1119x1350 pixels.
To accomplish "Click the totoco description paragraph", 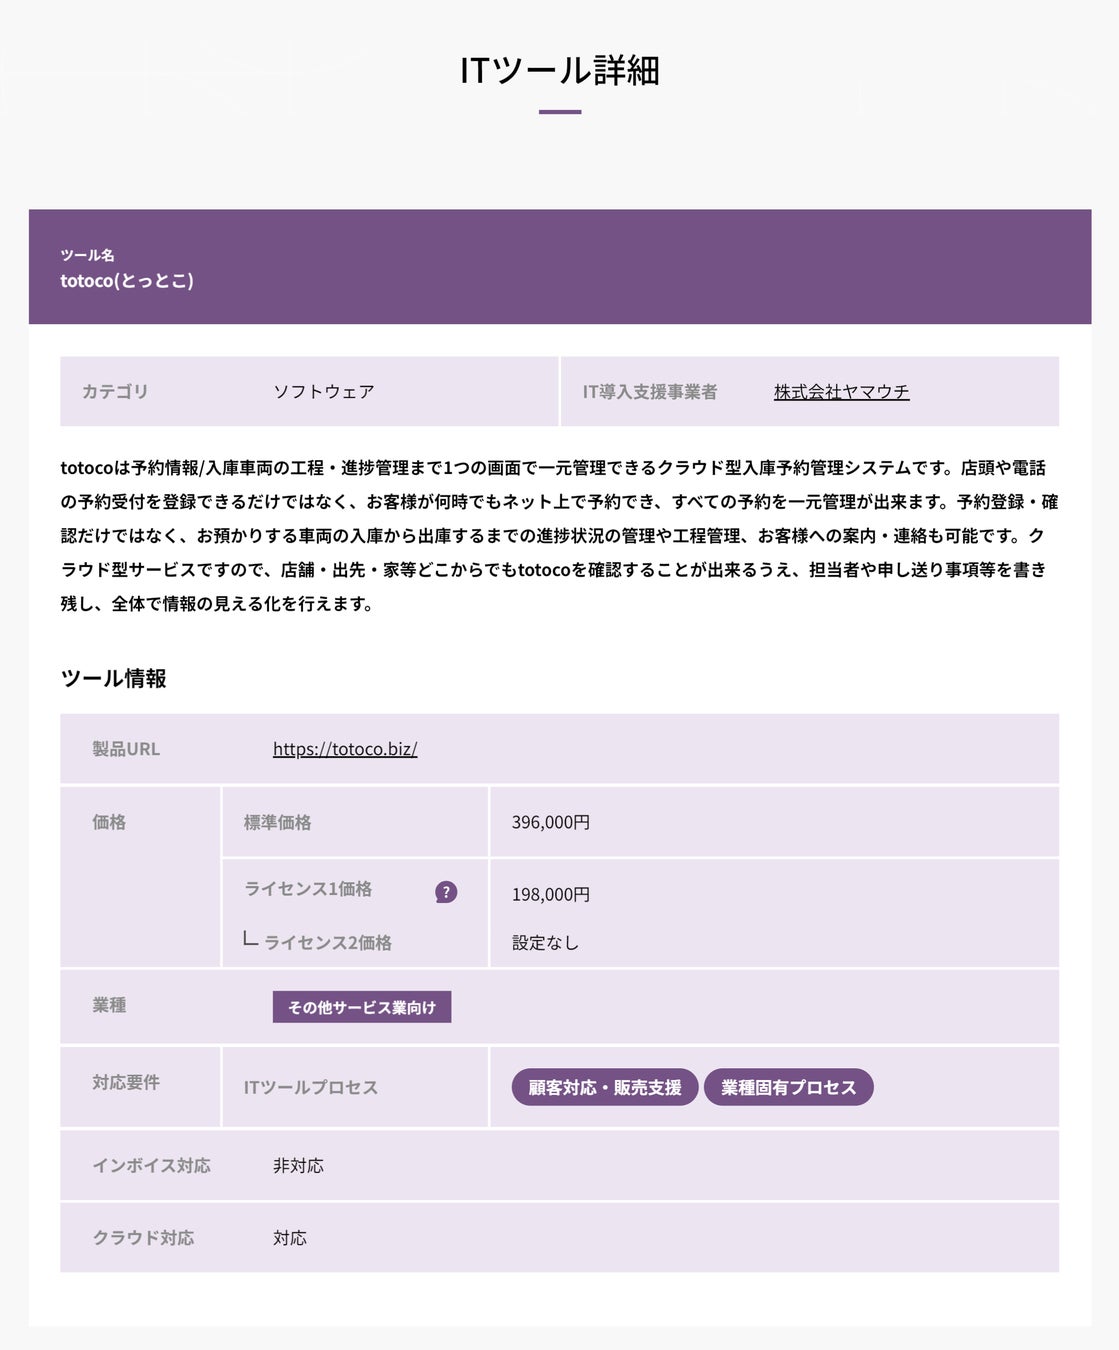I will click(x=559, y=535).
